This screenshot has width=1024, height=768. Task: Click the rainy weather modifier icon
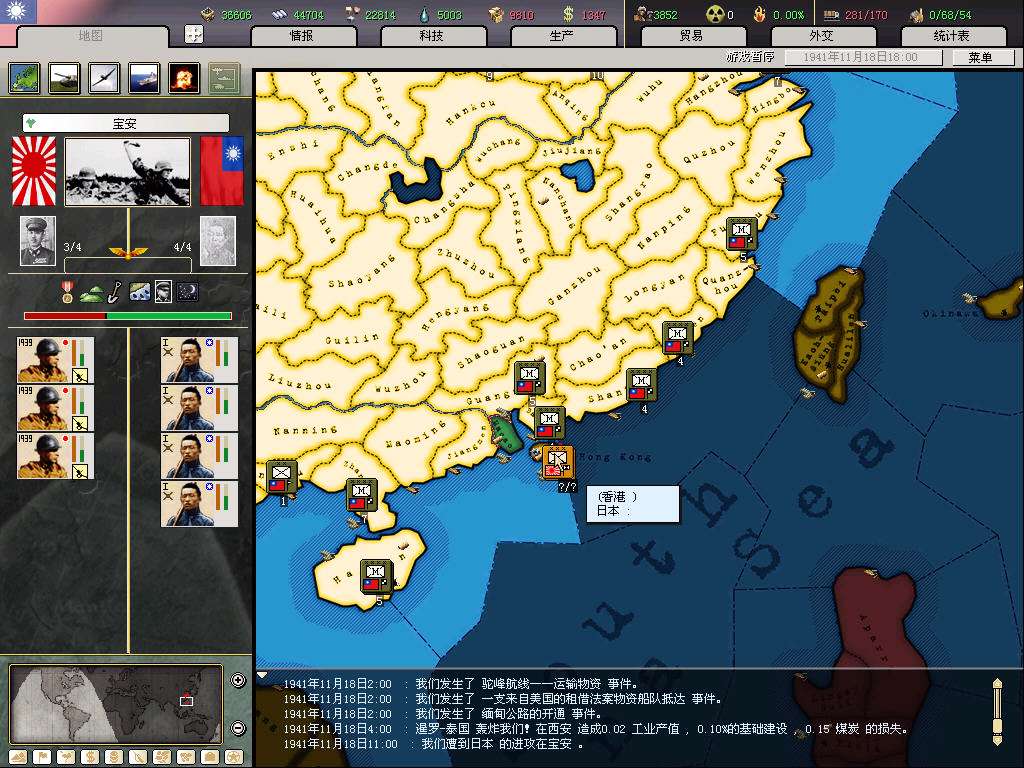[140, 292]
